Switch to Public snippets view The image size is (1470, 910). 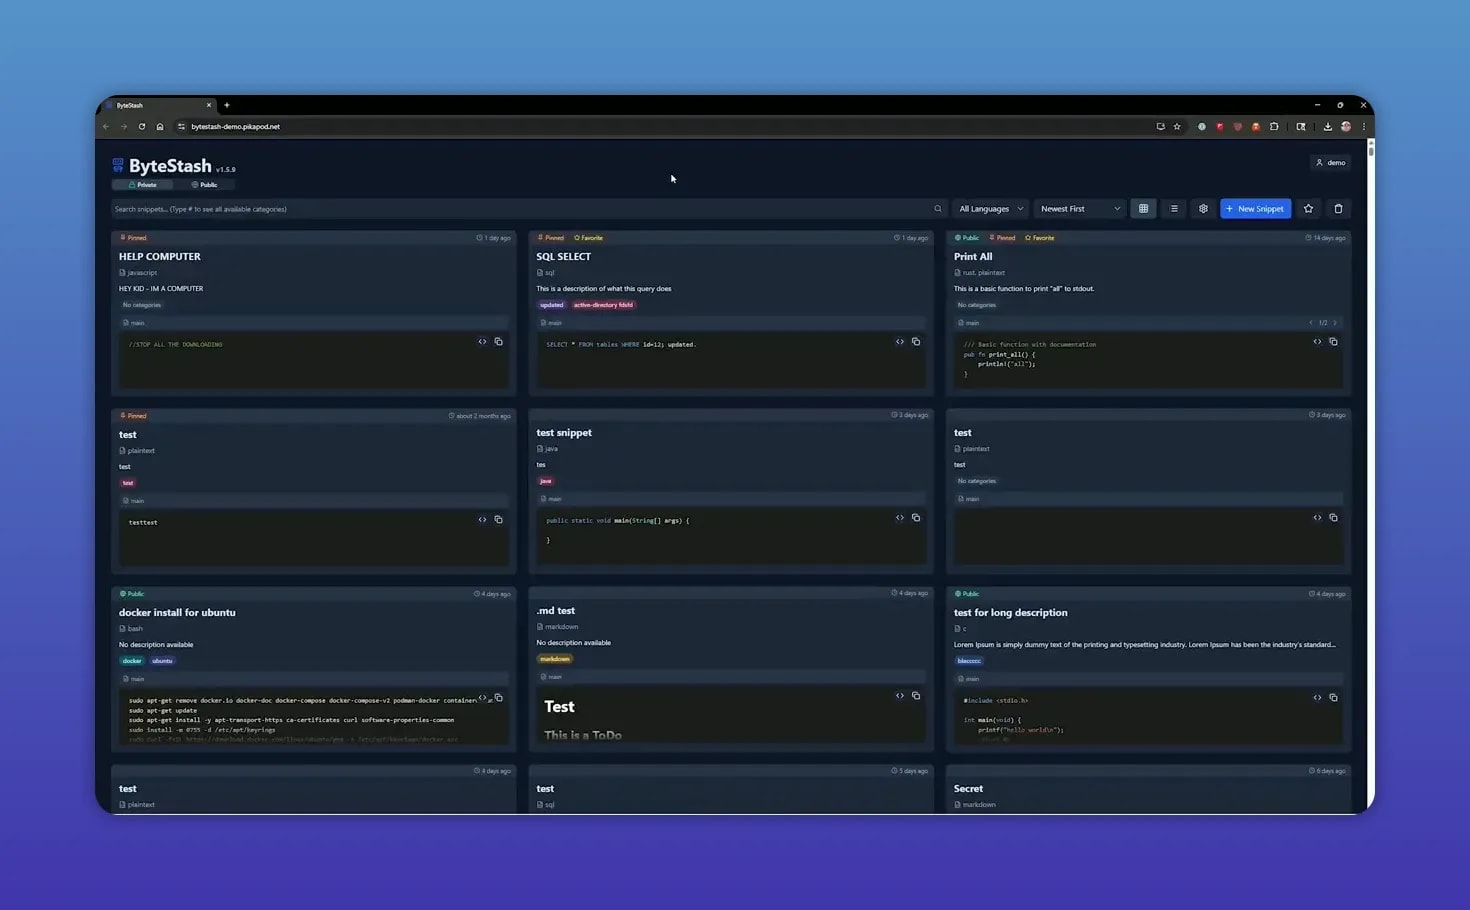click(204, 185)
